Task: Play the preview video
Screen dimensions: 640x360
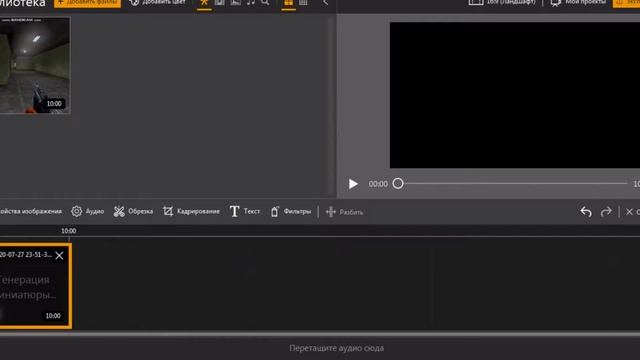Action: pyautogui.click(x=353, y=184)
